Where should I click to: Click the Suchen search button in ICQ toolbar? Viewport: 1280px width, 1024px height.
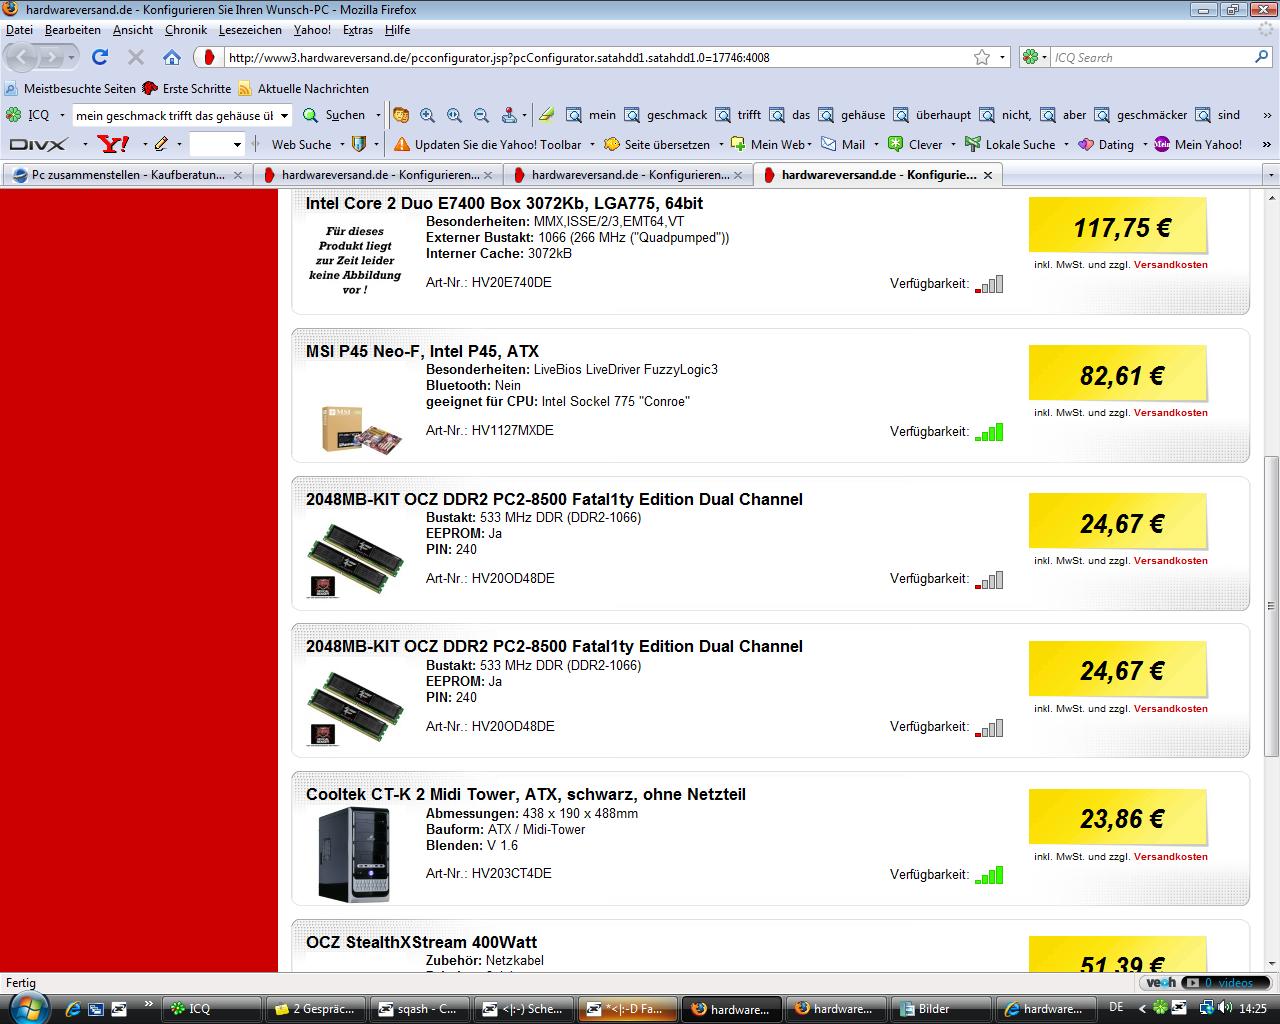[334, 115]
